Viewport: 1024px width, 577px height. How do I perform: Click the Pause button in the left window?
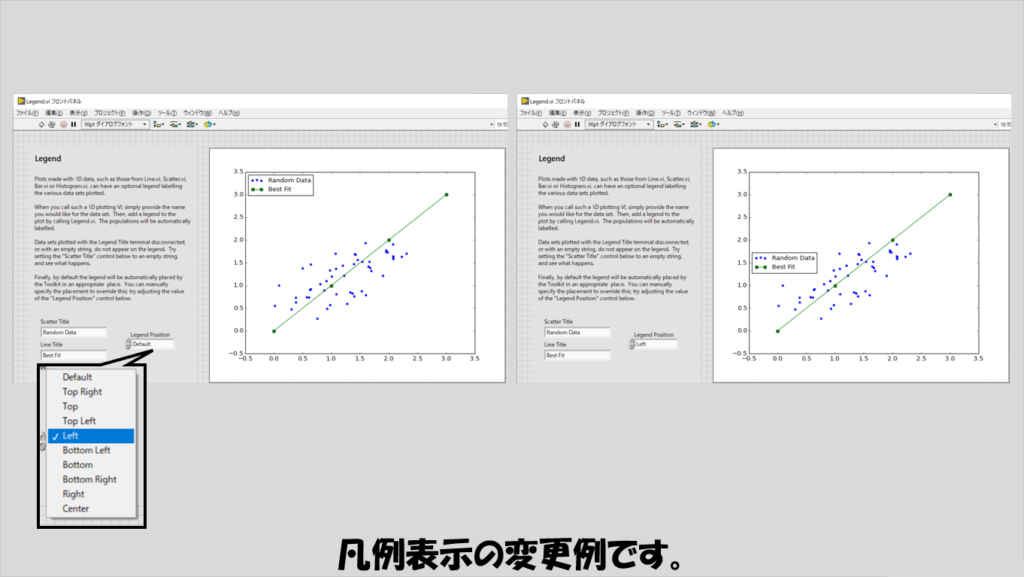click(74, 125)
